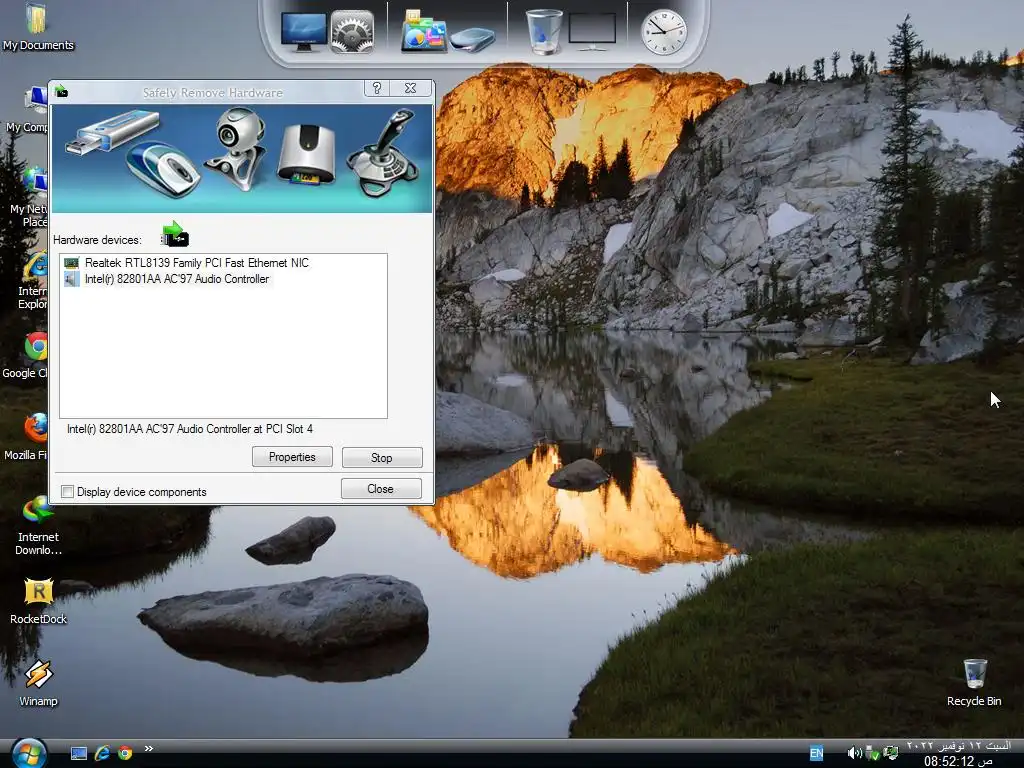Open the recycle bin icon in top dock
This screenshot has height=768, width=1024.
coord(544,31)
